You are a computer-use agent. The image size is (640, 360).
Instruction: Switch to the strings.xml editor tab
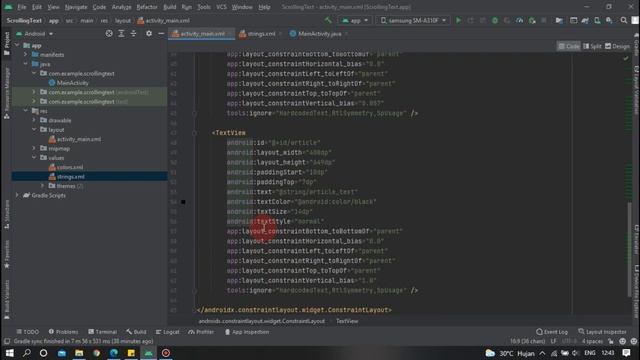[260, 34]
